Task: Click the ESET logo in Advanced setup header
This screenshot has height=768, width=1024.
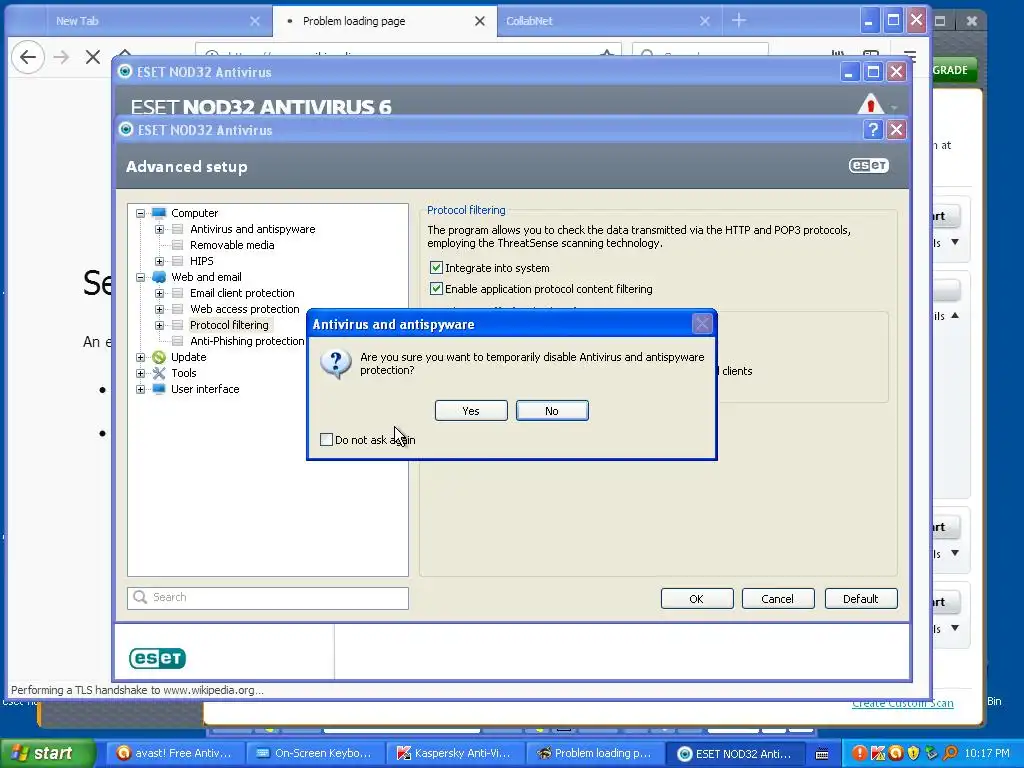Action: pyautogui.click(x=869, y=165)
